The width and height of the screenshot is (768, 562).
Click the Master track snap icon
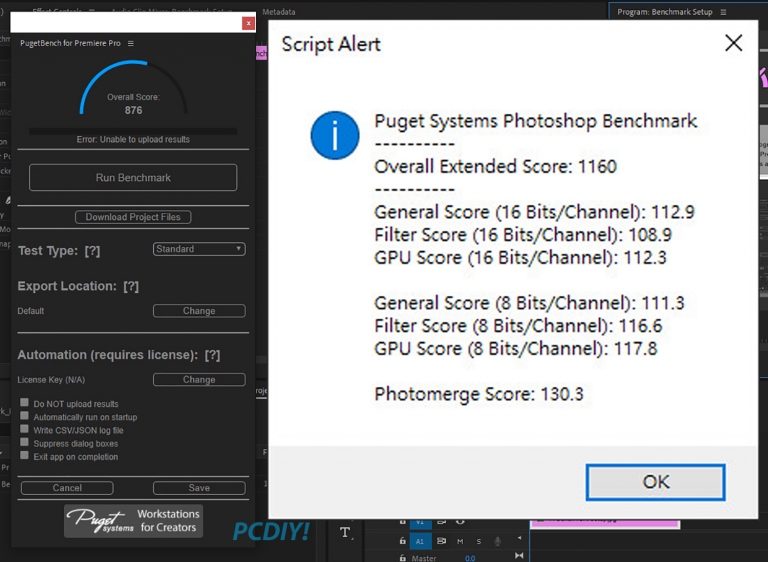point(519,556)
